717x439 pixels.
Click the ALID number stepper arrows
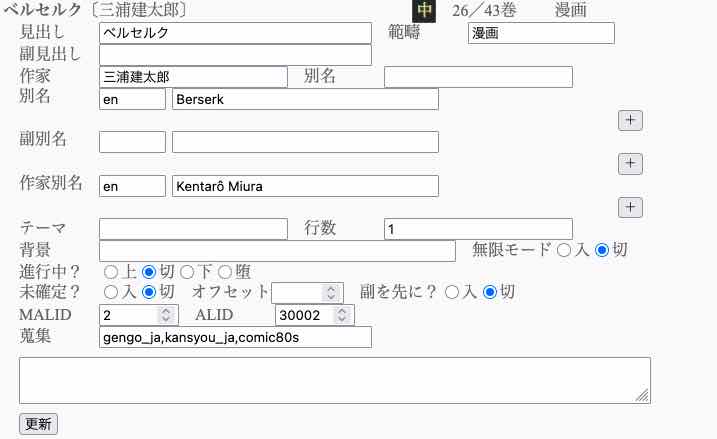click(x=344, y=315)
